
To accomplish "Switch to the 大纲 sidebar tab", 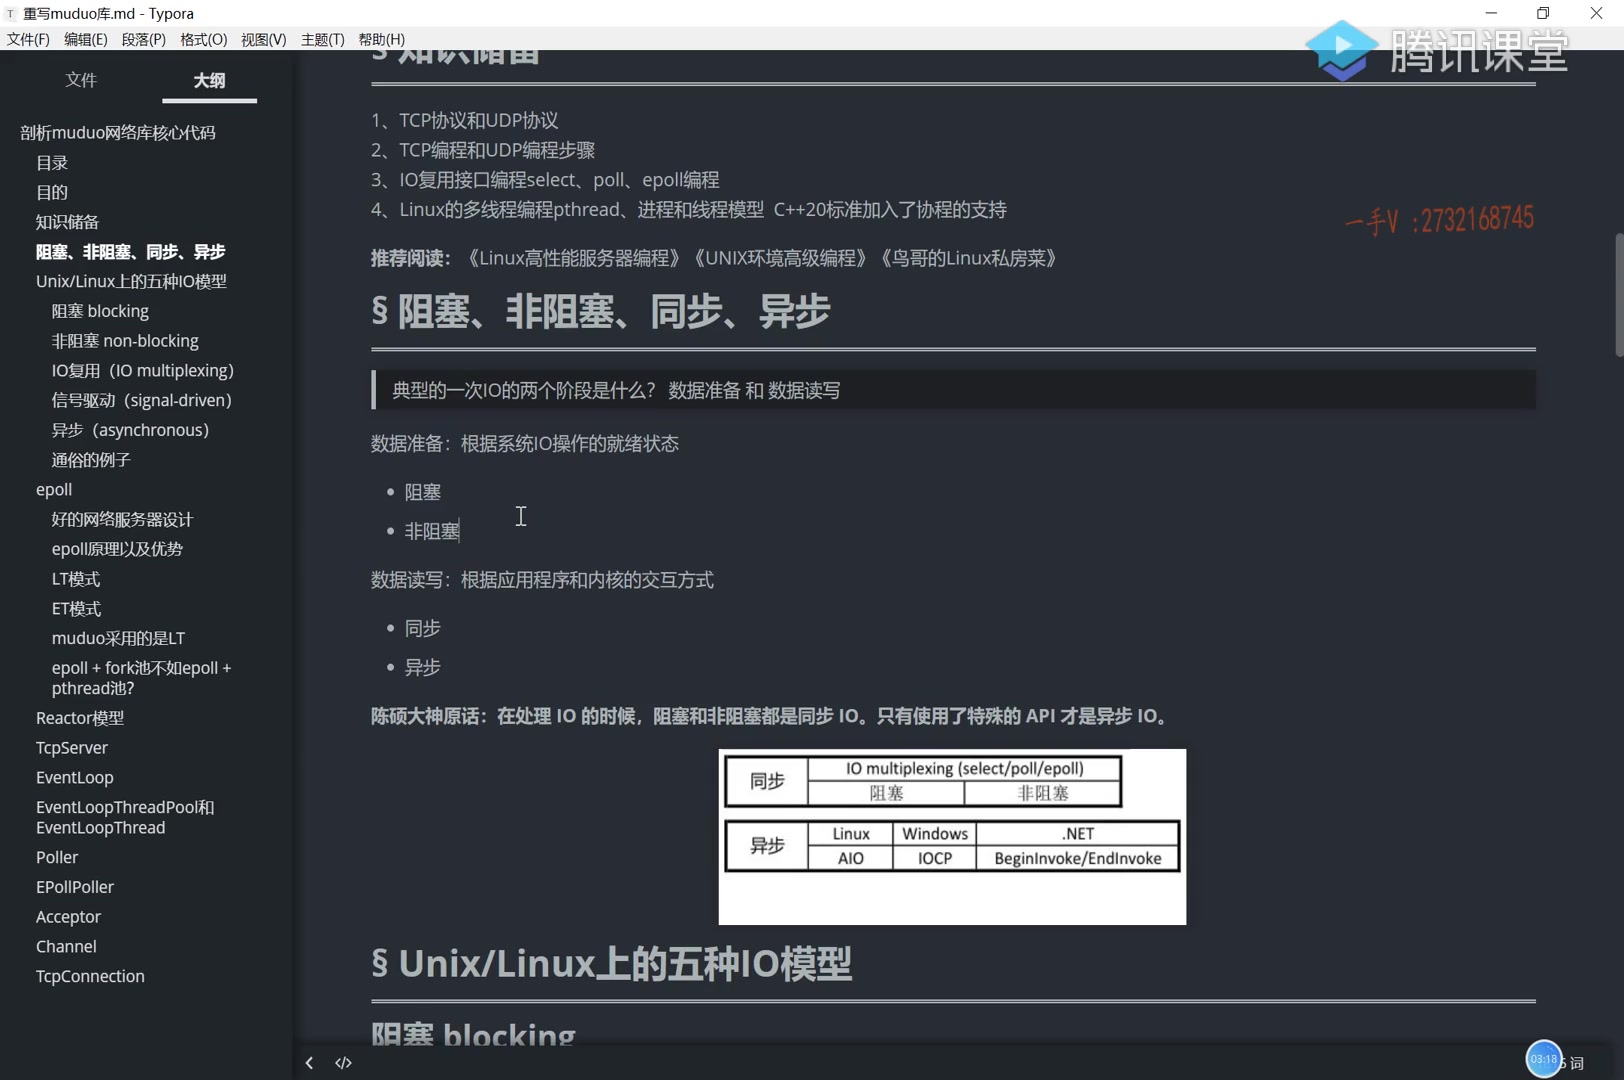I will pyautogui.click(x=209, y=80).
